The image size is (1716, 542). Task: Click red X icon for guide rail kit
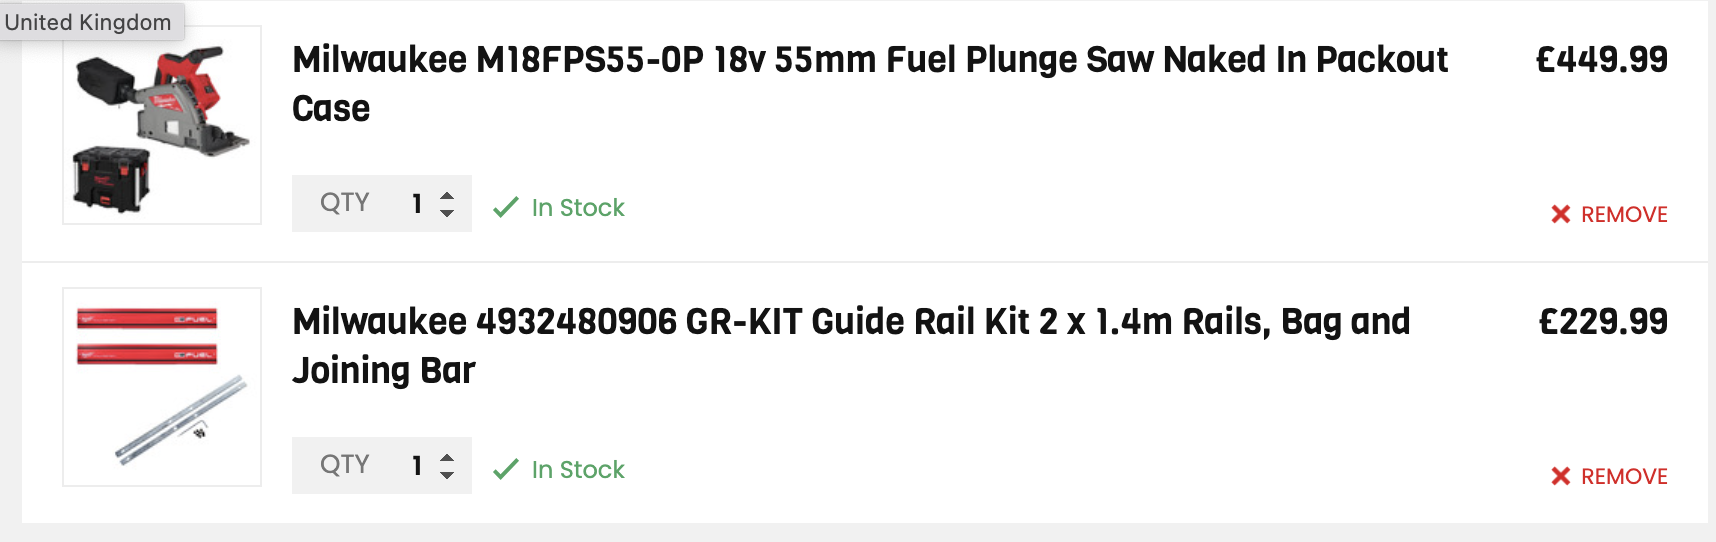[1560, 476]
